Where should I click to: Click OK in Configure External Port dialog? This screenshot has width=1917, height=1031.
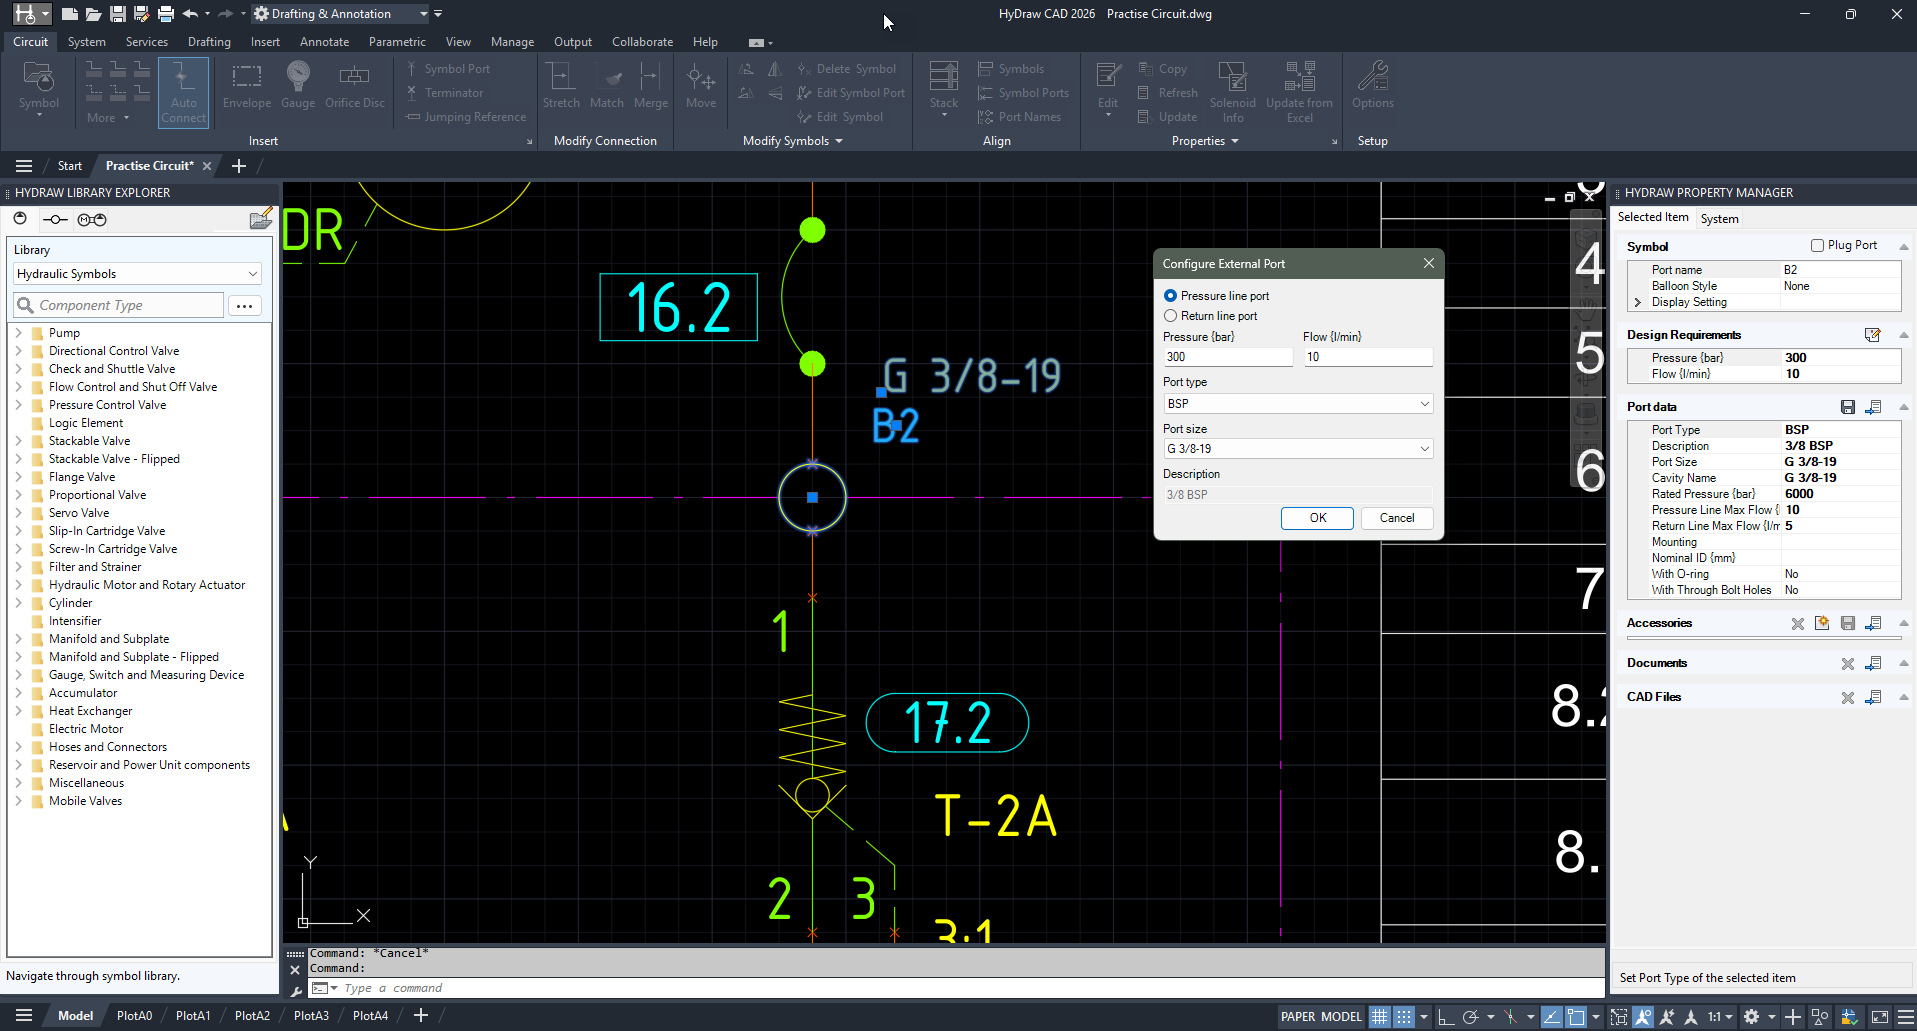pyautogui.click(x=1317, y=518)
